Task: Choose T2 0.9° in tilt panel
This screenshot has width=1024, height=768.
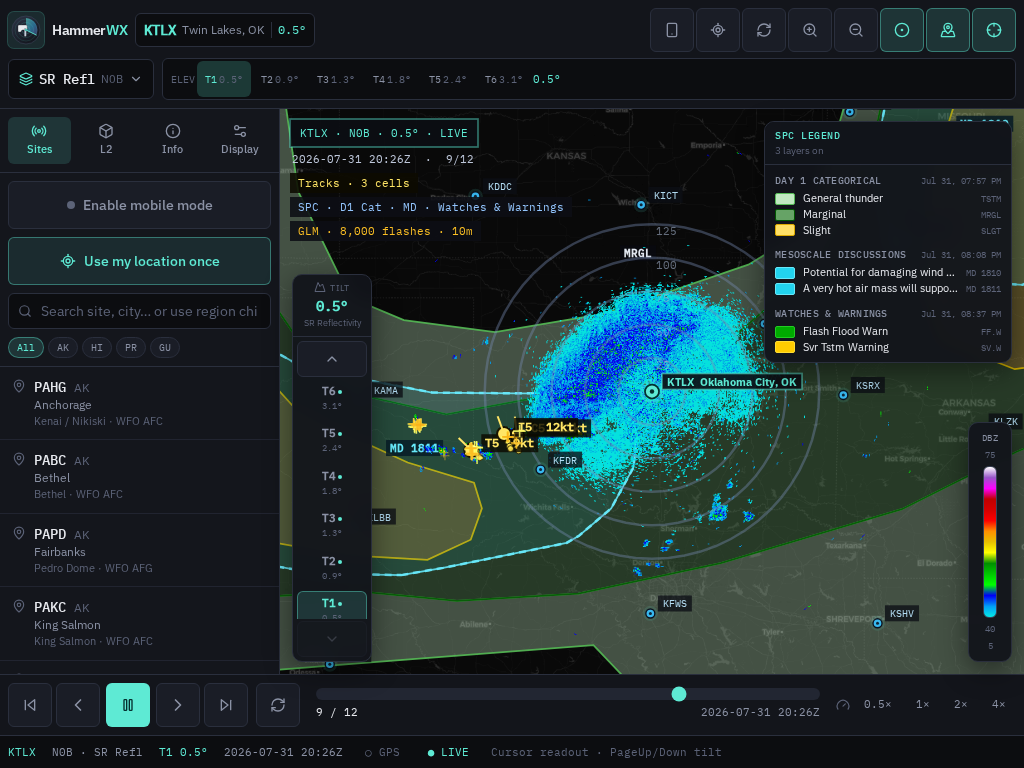Action: coord(332,567)
